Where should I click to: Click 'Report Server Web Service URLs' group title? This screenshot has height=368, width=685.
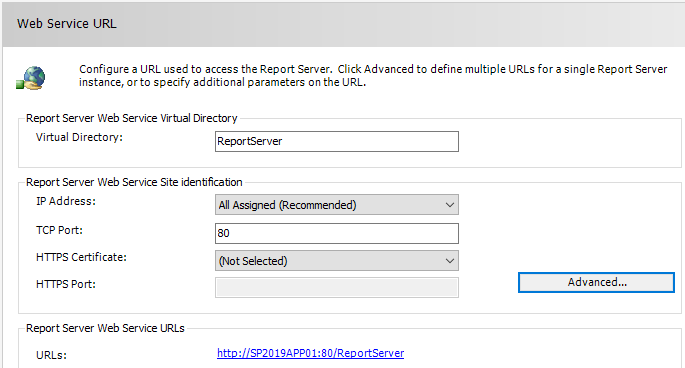coord(105,328)
